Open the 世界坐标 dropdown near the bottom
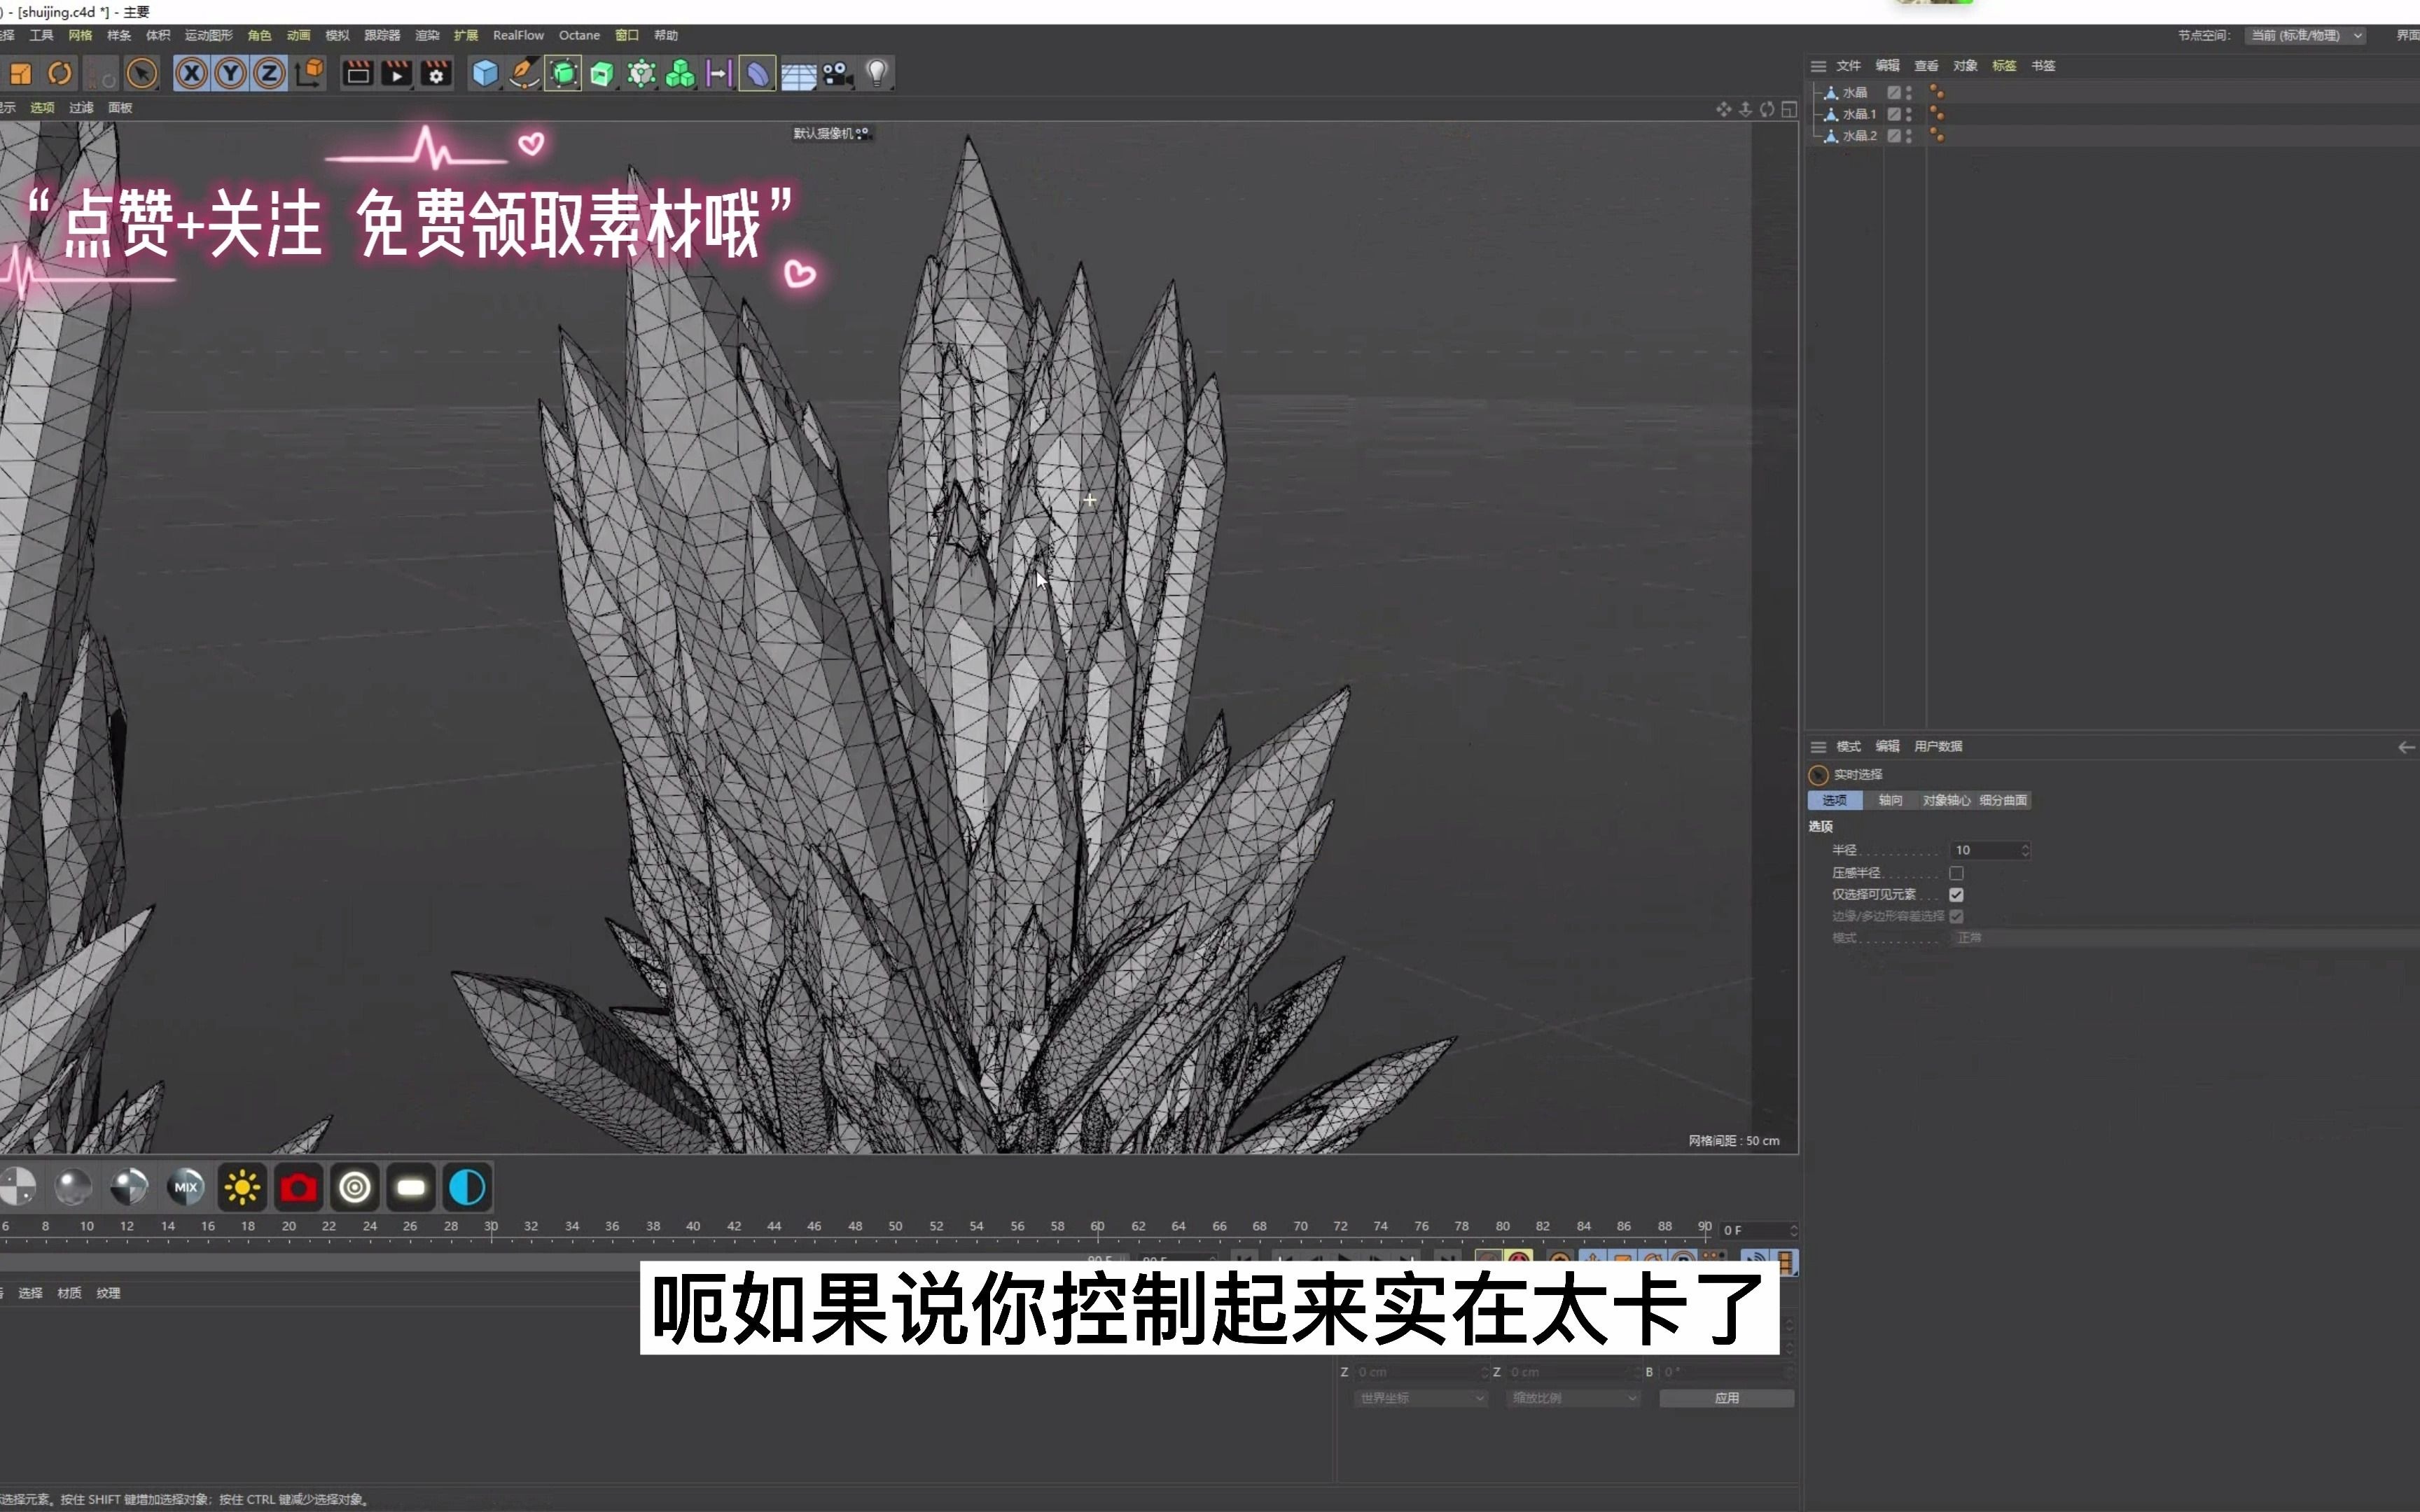 coord(1420,1398)
